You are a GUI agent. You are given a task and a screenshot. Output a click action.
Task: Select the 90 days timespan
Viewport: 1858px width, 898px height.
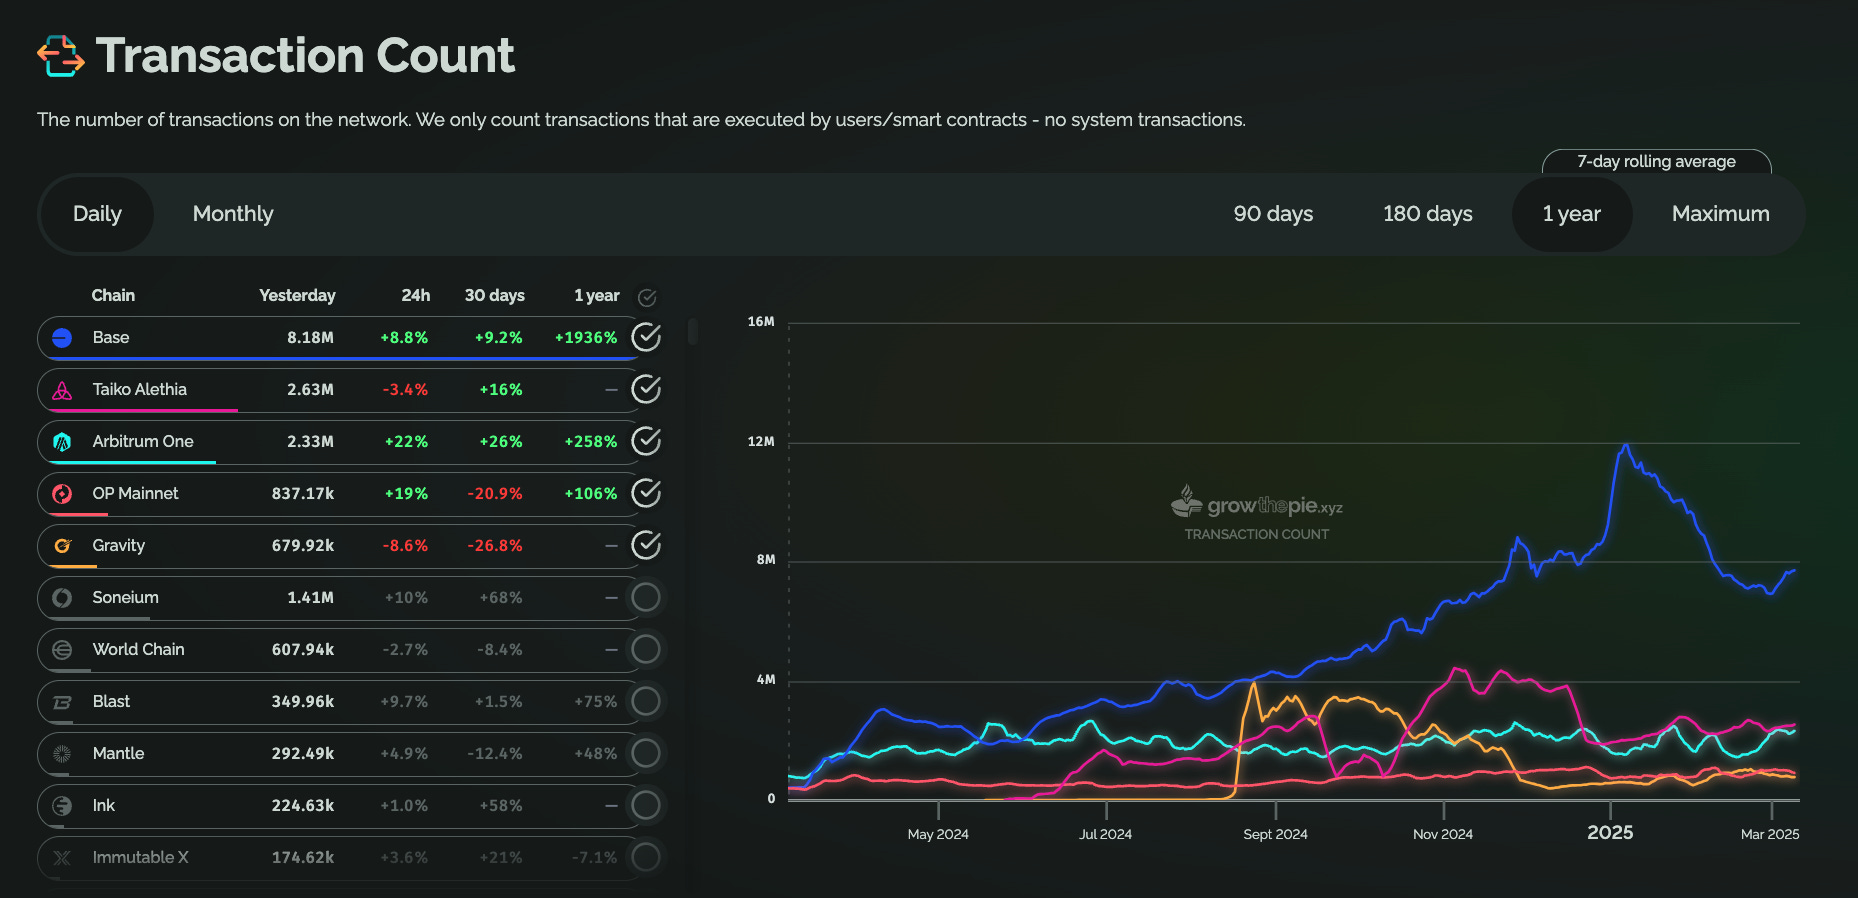[x=1273, y=214]
